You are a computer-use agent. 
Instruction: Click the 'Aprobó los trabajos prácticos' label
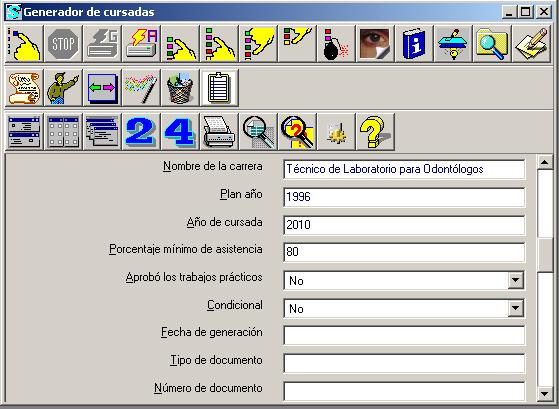click(x=194, y=277)
